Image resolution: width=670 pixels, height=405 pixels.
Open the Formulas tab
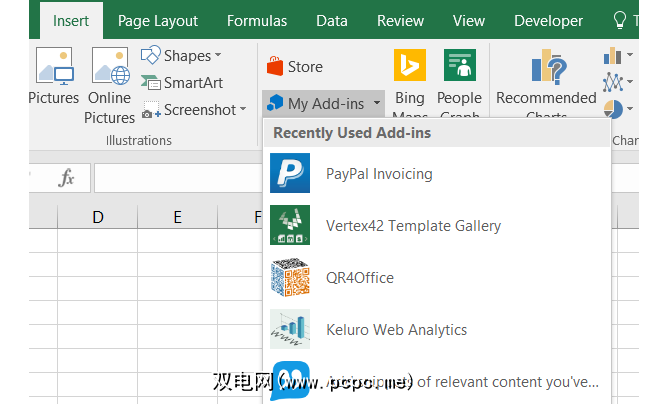click(257, 20)
